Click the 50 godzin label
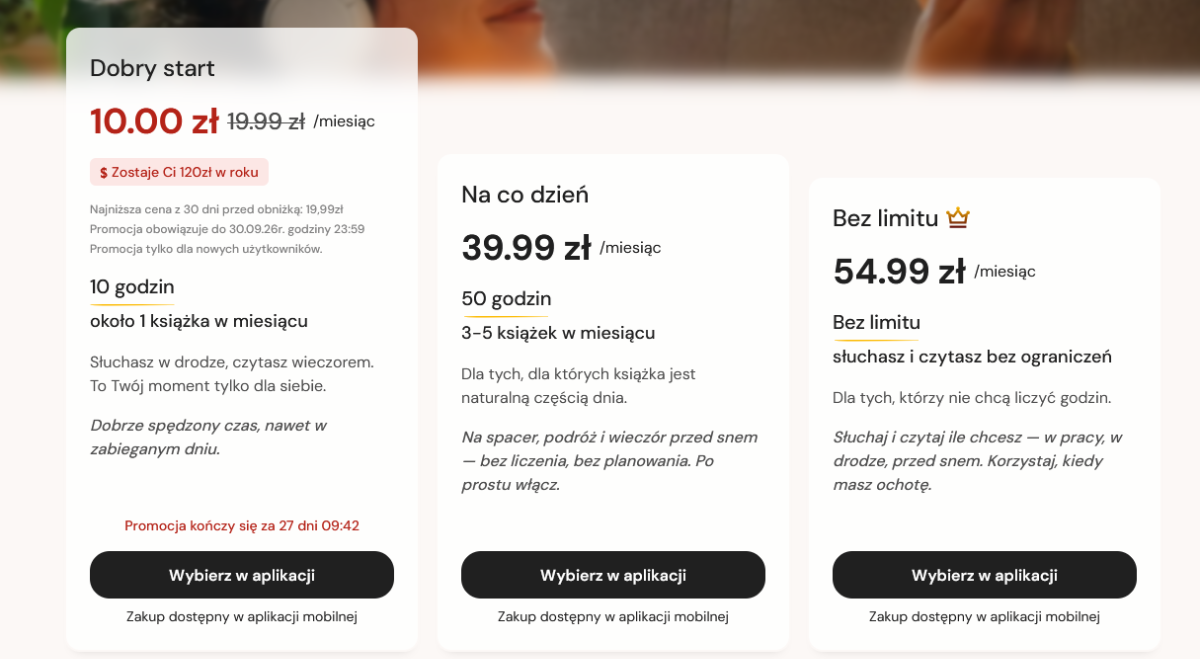This screenshot has width=1200, height=659. 506,299
